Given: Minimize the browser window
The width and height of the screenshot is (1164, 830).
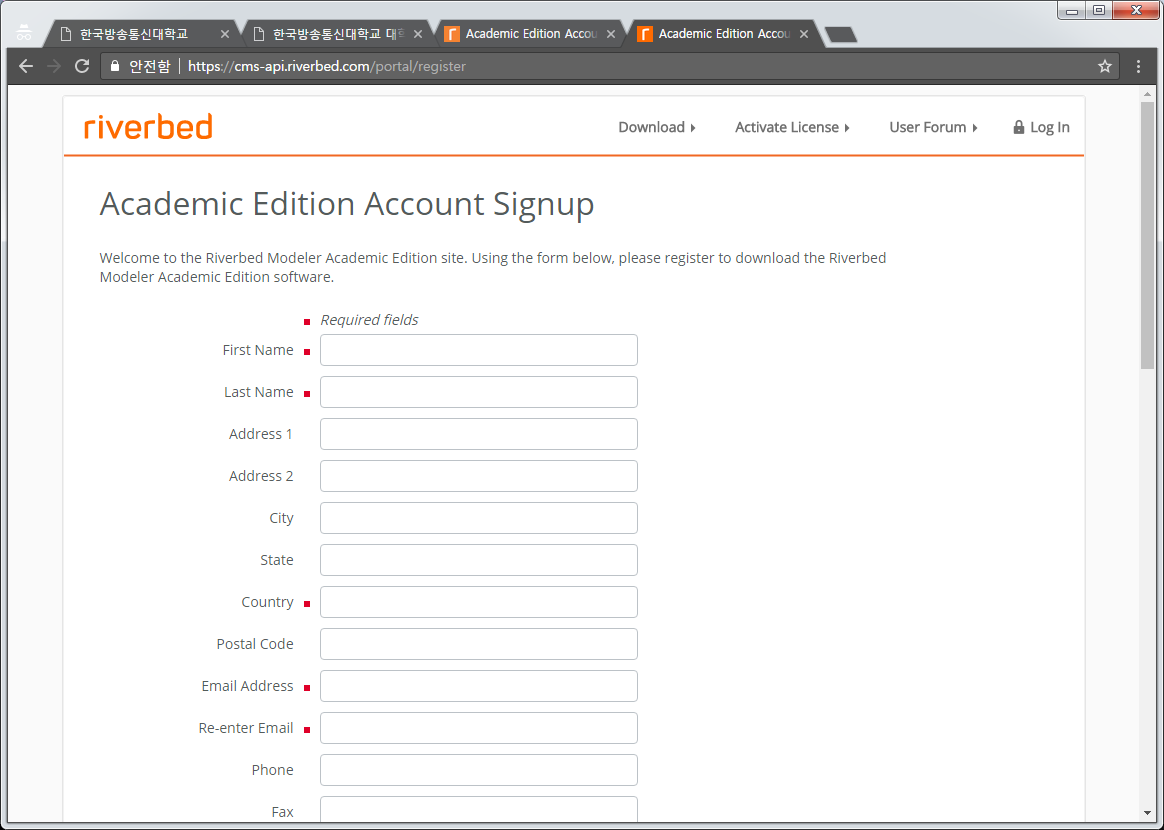Looking at the screenshot, I should (1072, 10).
